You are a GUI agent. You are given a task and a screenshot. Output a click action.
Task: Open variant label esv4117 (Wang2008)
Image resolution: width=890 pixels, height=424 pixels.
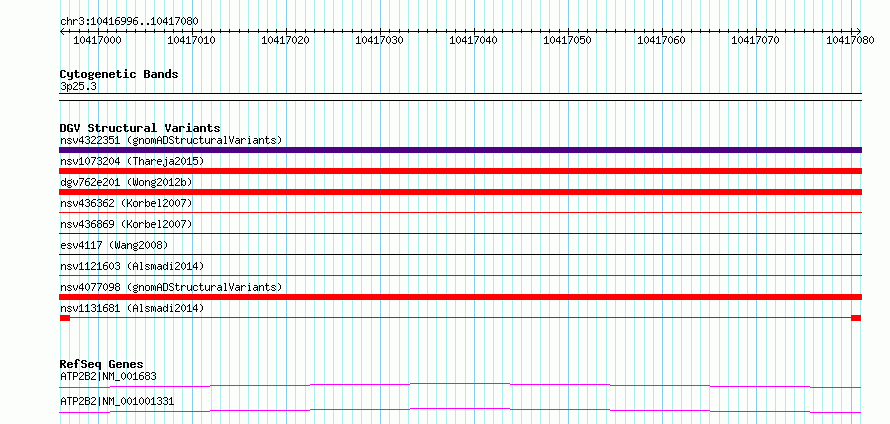click(x=114, y=245)
